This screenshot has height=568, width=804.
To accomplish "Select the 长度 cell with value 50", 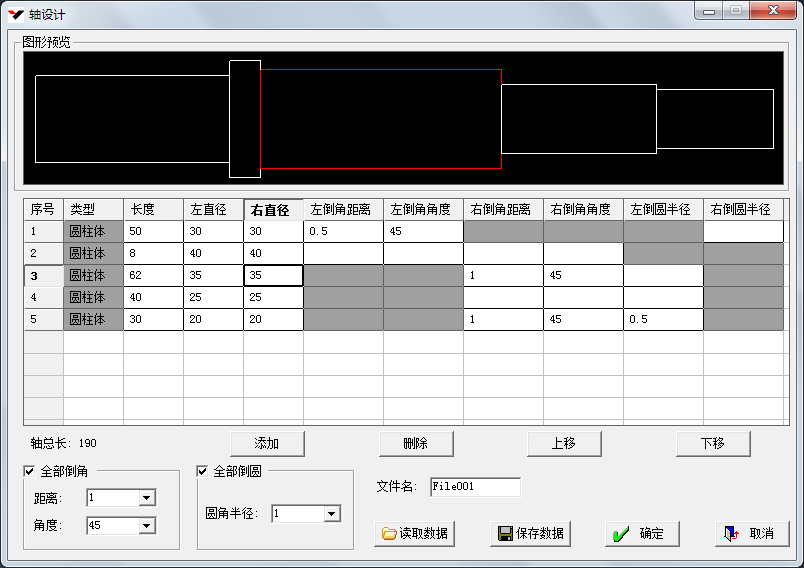I will (153, 232).
